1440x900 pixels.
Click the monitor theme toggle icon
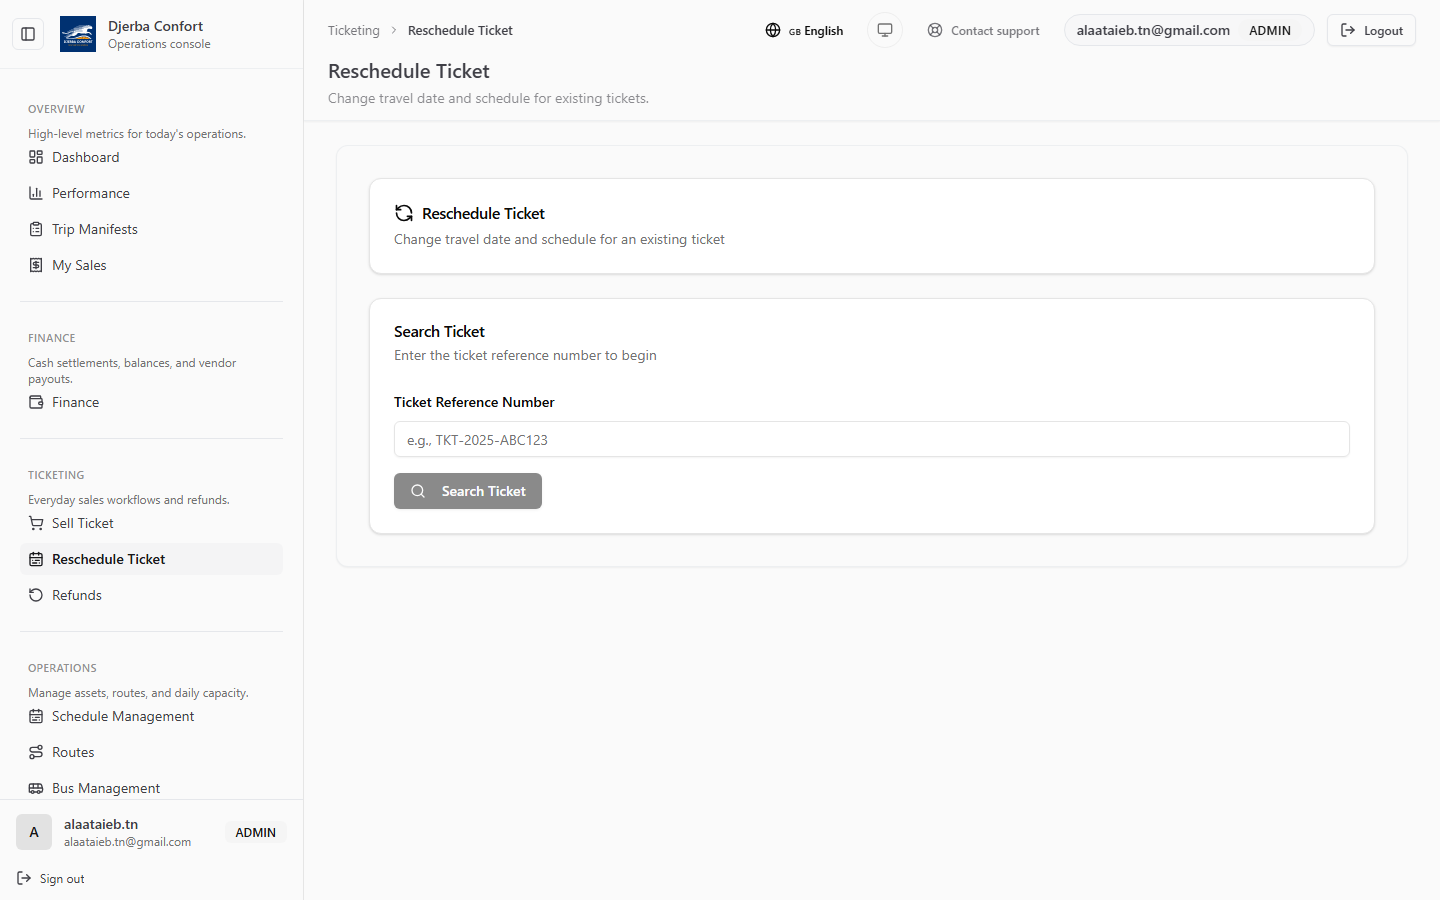pos(885,30)
